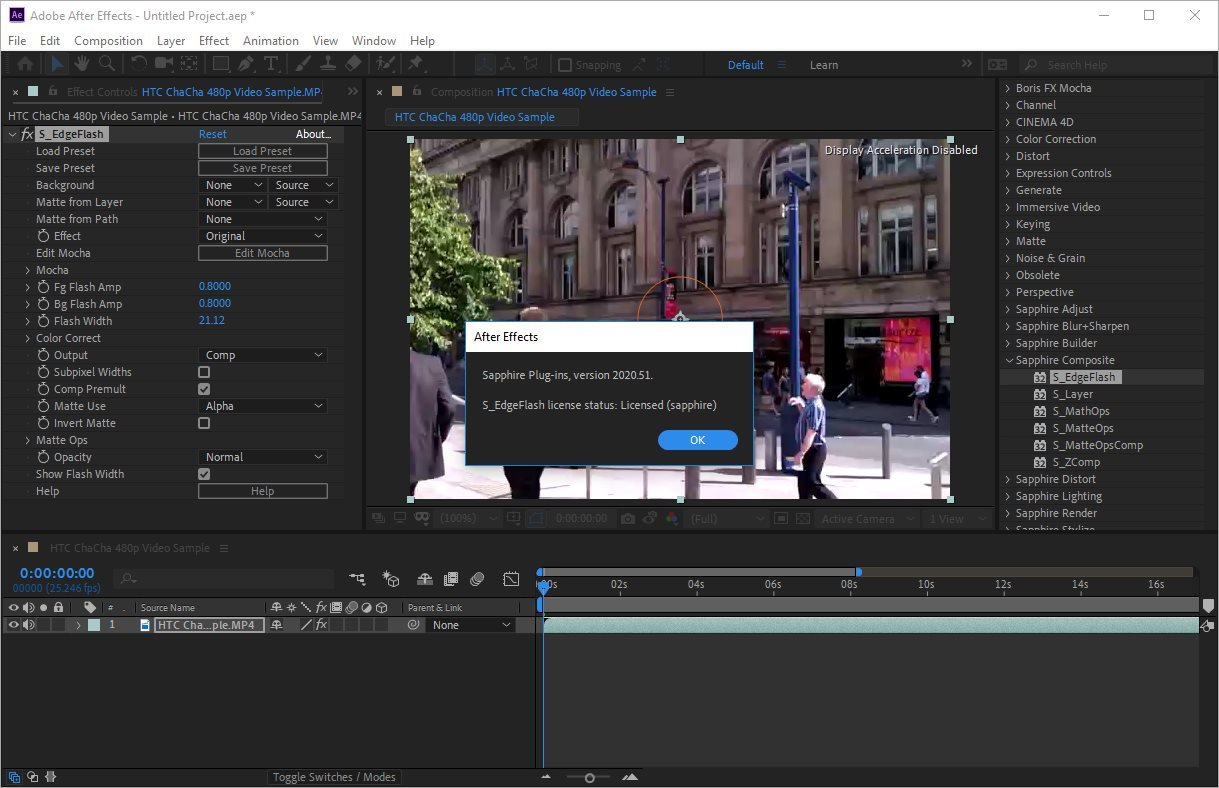Select S_MatteOps in the effects list
Viewport: 1219px width, 788px height.
click(x=1082, y=428)
